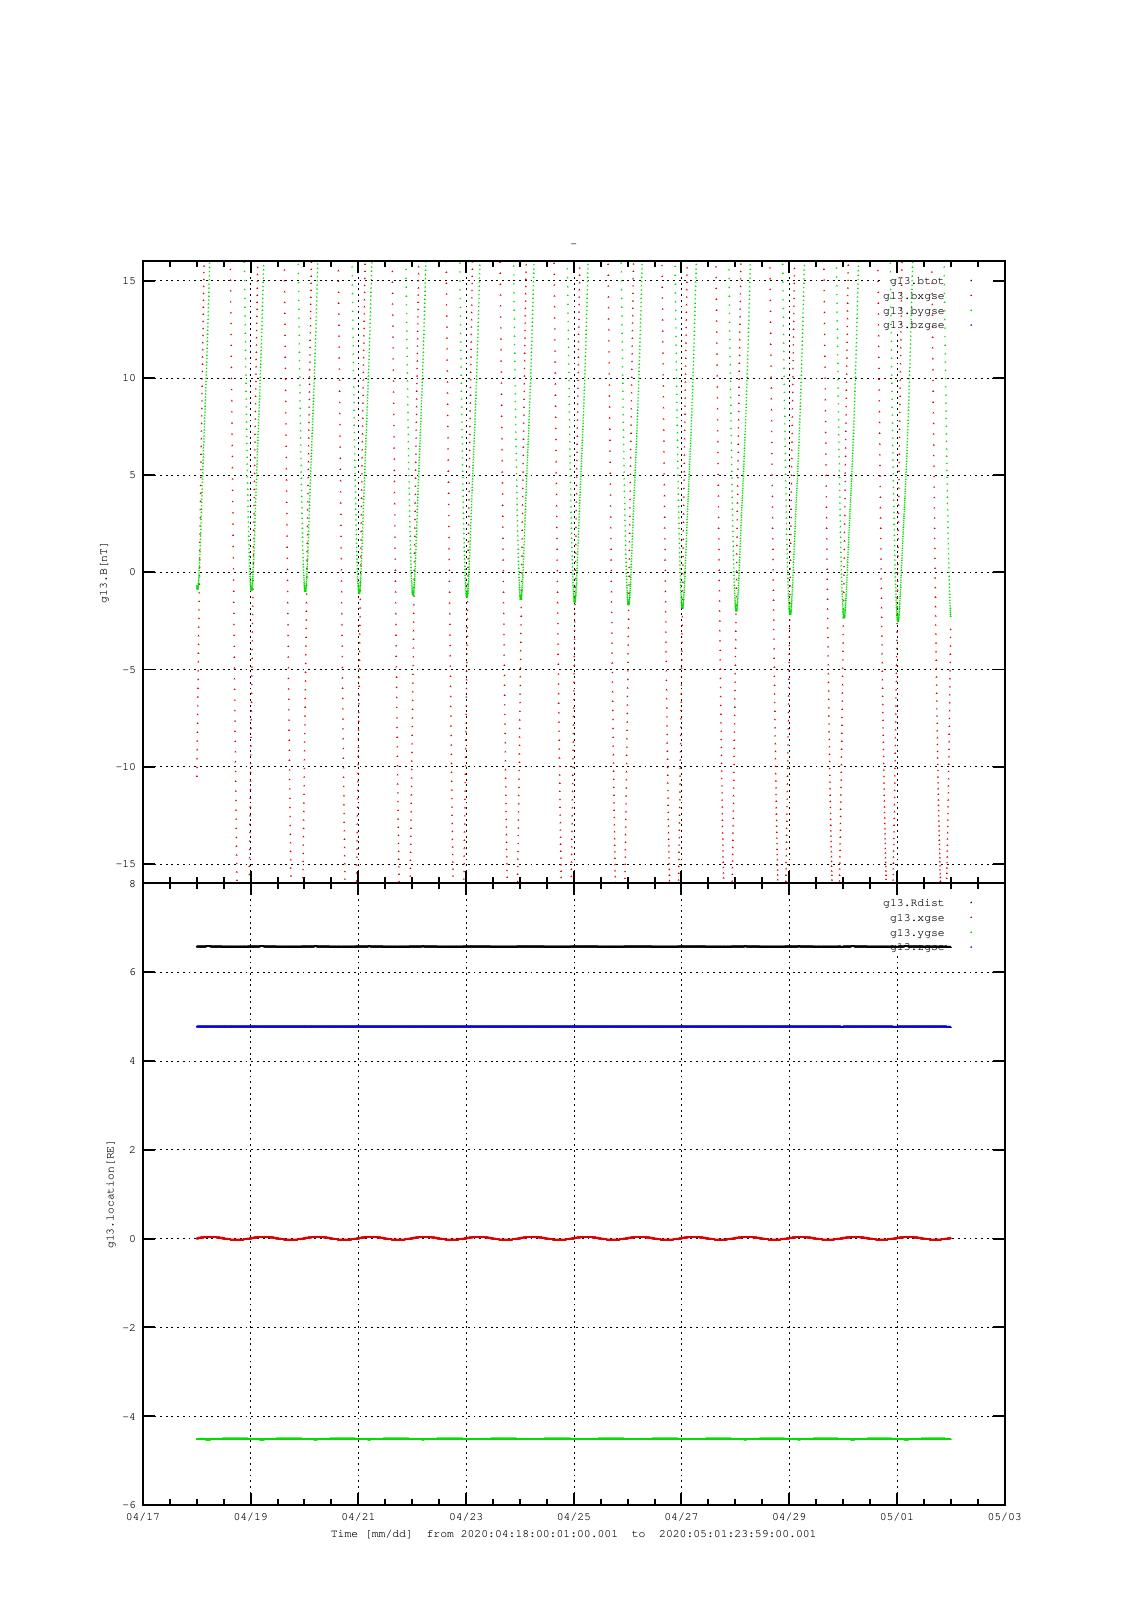The width and height of the screenshot is (1131, 1600).
Task: Click the wavy red line in location plot
Action: 573,1238
